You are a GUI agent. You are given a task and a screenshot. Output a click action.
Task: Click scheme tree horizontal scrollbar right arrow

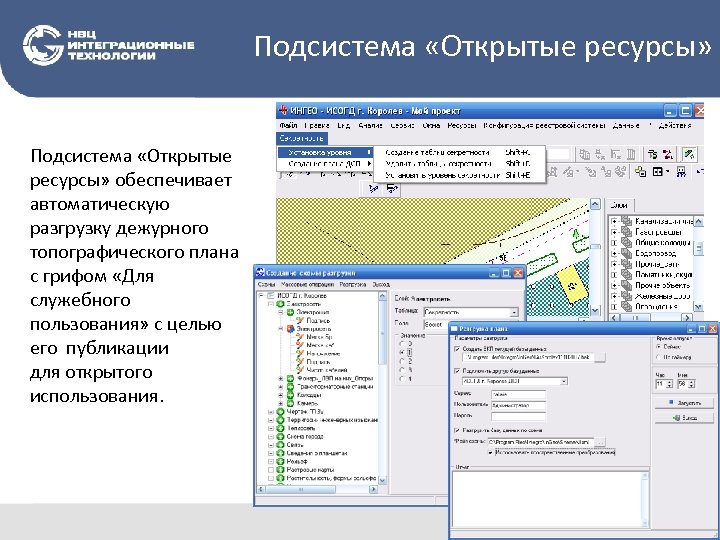[x=373, y=489]
